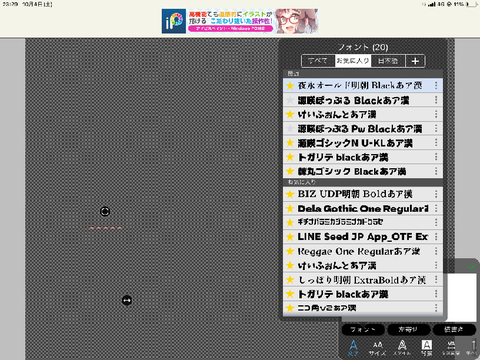Open options menu for 丸ゴシック Black

pos(436,171)
